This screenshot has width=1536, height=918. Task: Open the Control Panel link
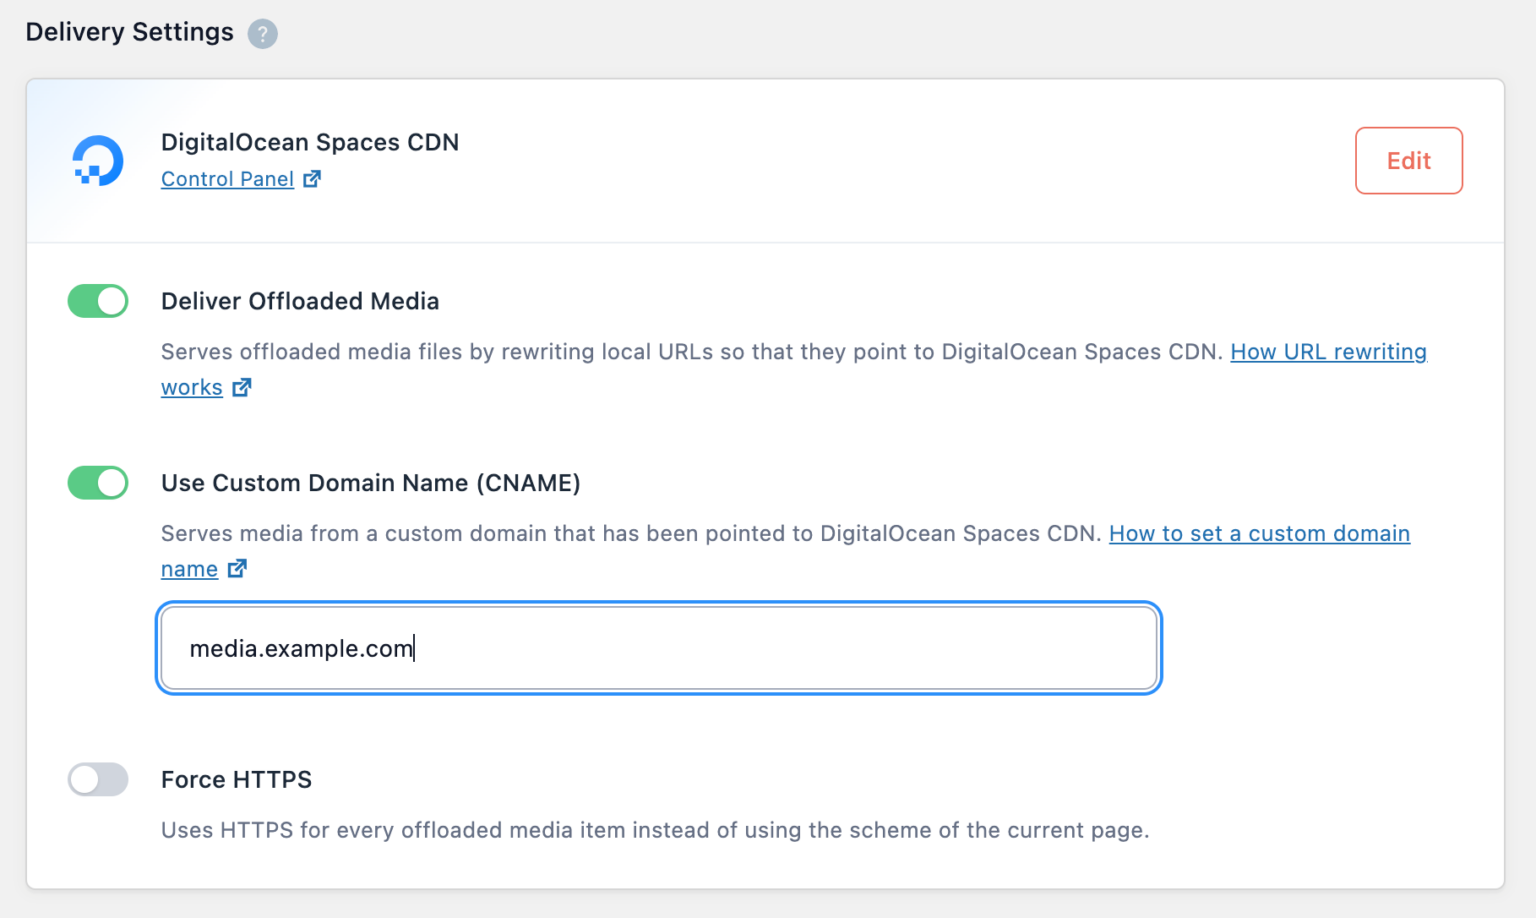click(x=227, y=178)
